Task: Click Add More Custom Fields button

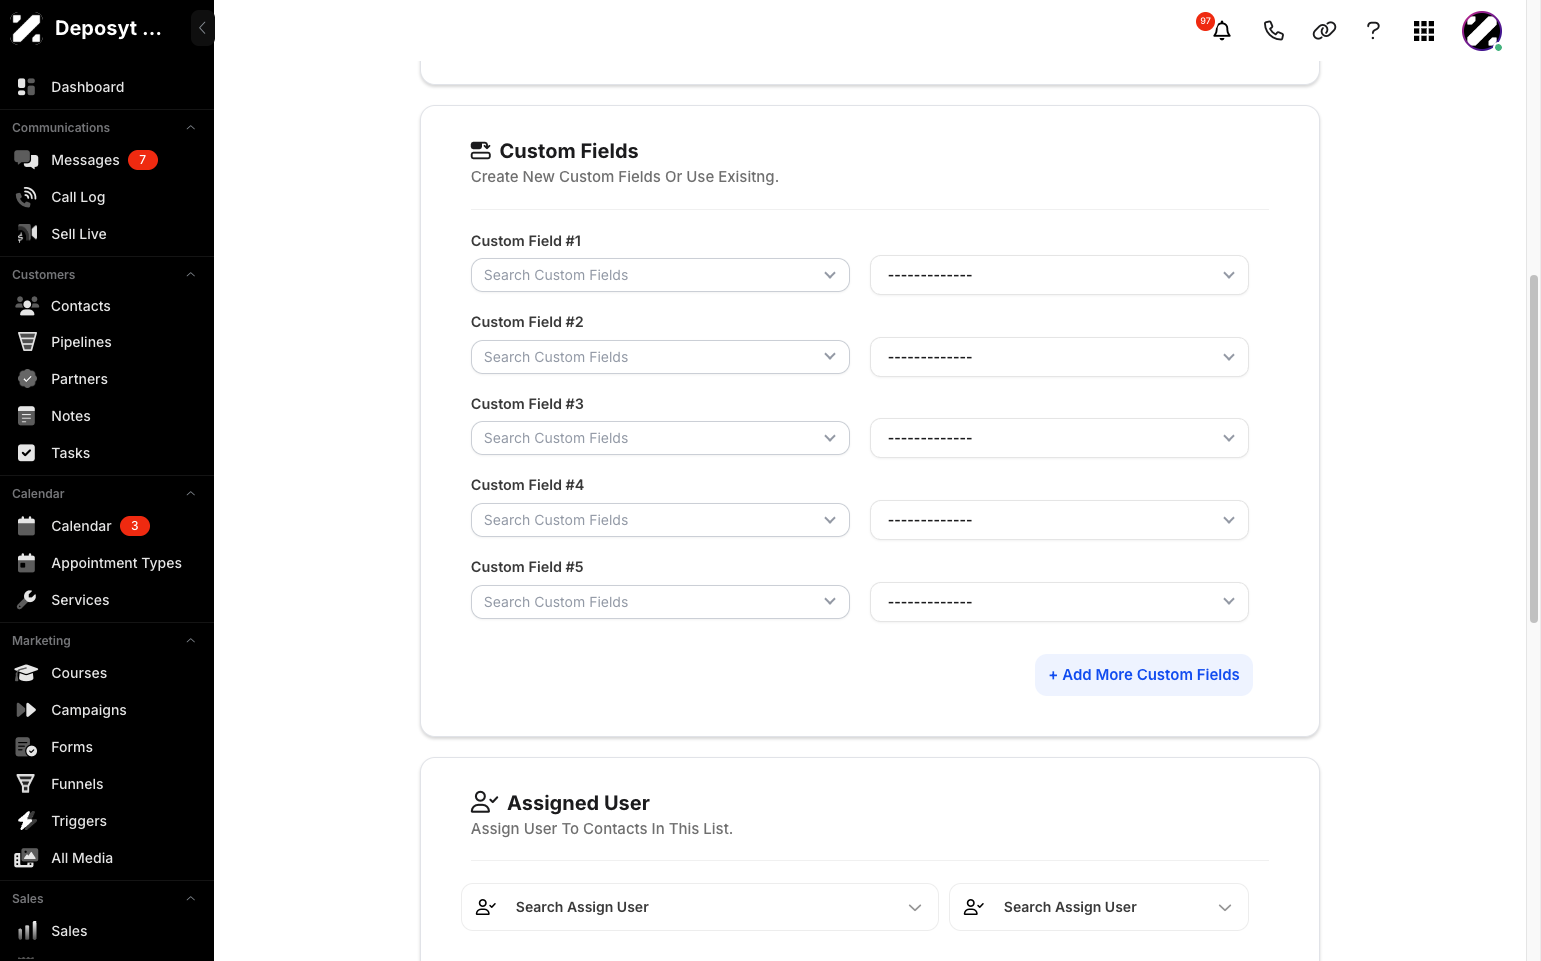Action: click(1144, 675)
